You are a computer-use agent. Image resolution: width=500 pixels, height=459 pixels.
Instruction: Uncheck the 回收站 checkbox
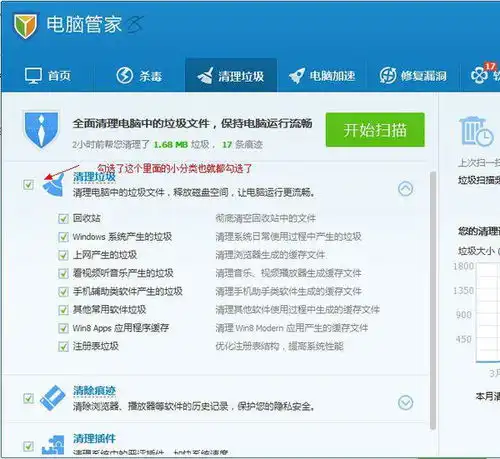pyautogui.click(x=63, y=219)
